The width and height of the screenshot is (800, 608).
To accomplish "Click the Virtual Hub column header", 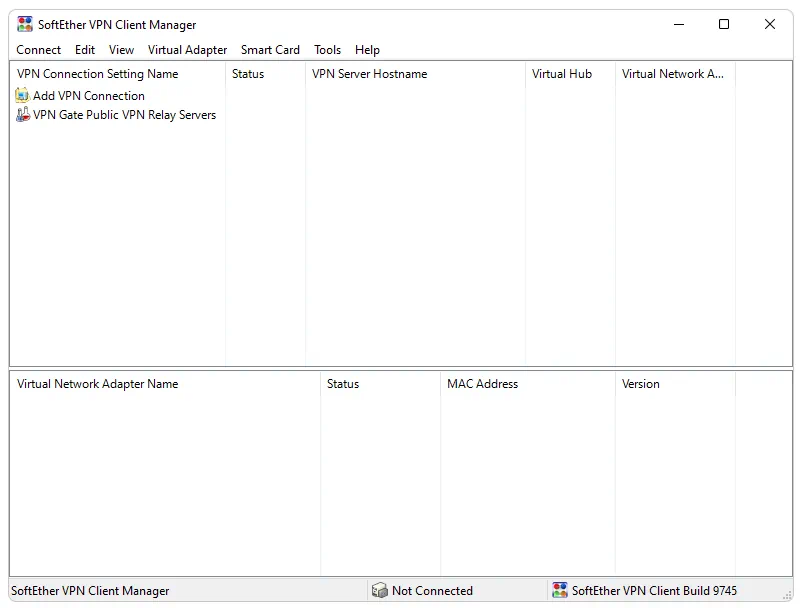I will click(561, 73).
